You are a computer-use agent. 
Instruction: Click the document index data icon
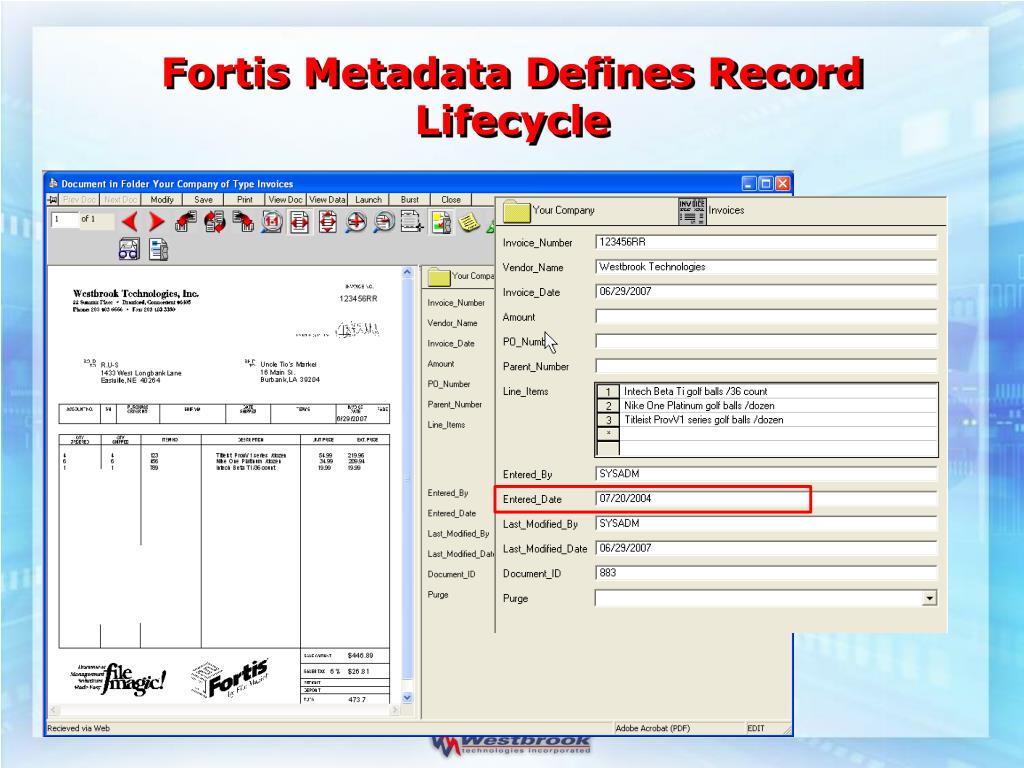(x=159, y=249)
